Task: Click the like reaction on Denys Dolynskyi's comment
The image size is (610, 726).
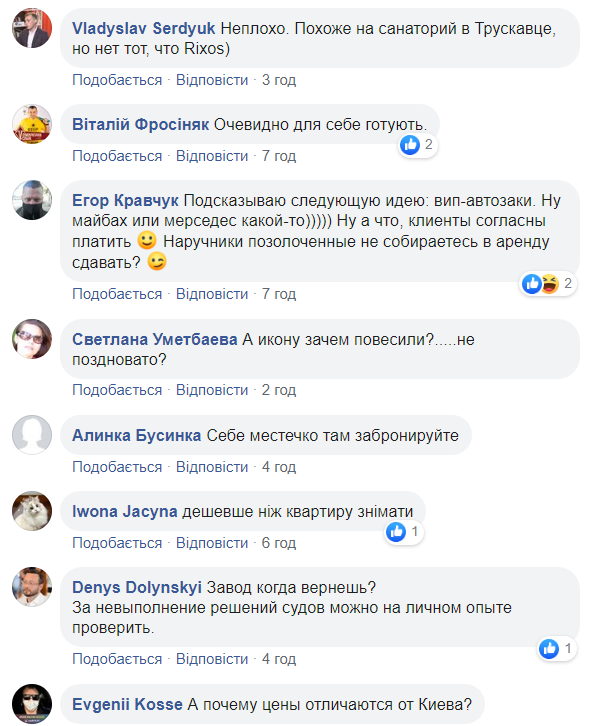Action: tap(549, 648)
